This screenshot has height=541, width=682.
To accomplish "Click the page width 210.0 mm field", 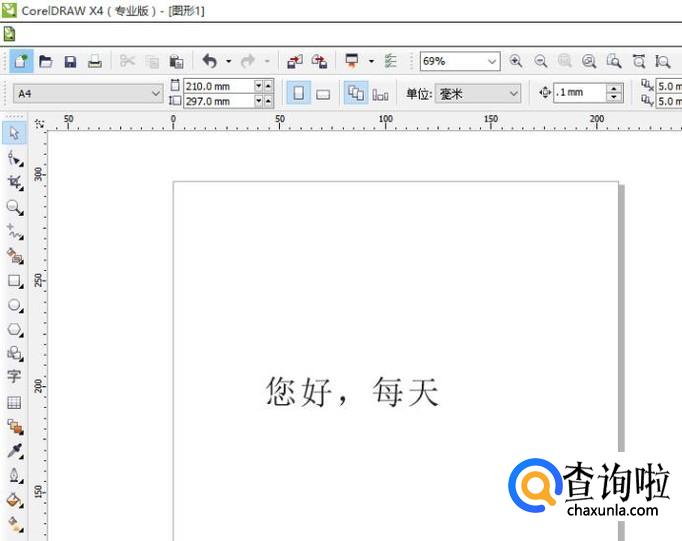I will (x=217, y=87).
